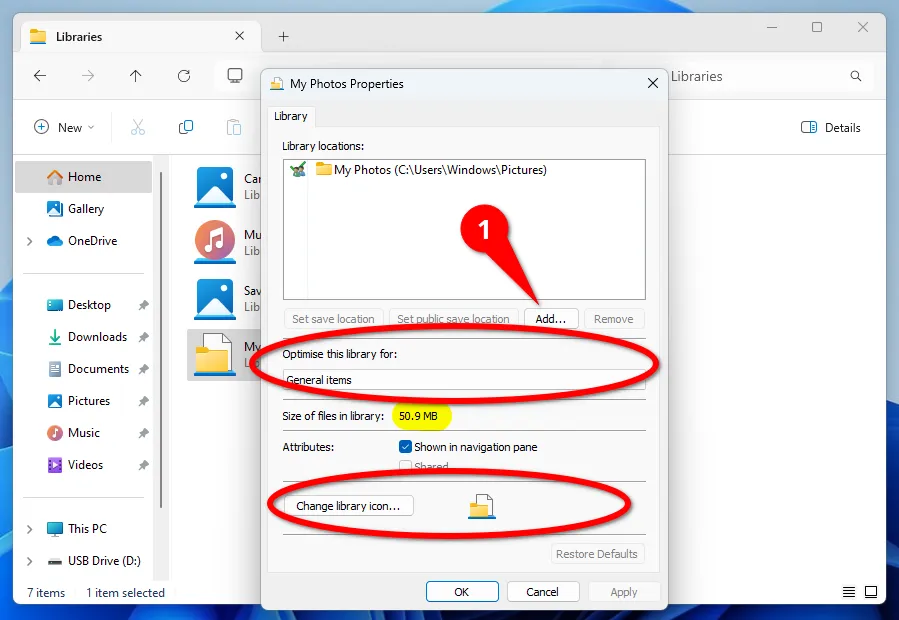Open the Gallery sidebar item

pos(85,209)
